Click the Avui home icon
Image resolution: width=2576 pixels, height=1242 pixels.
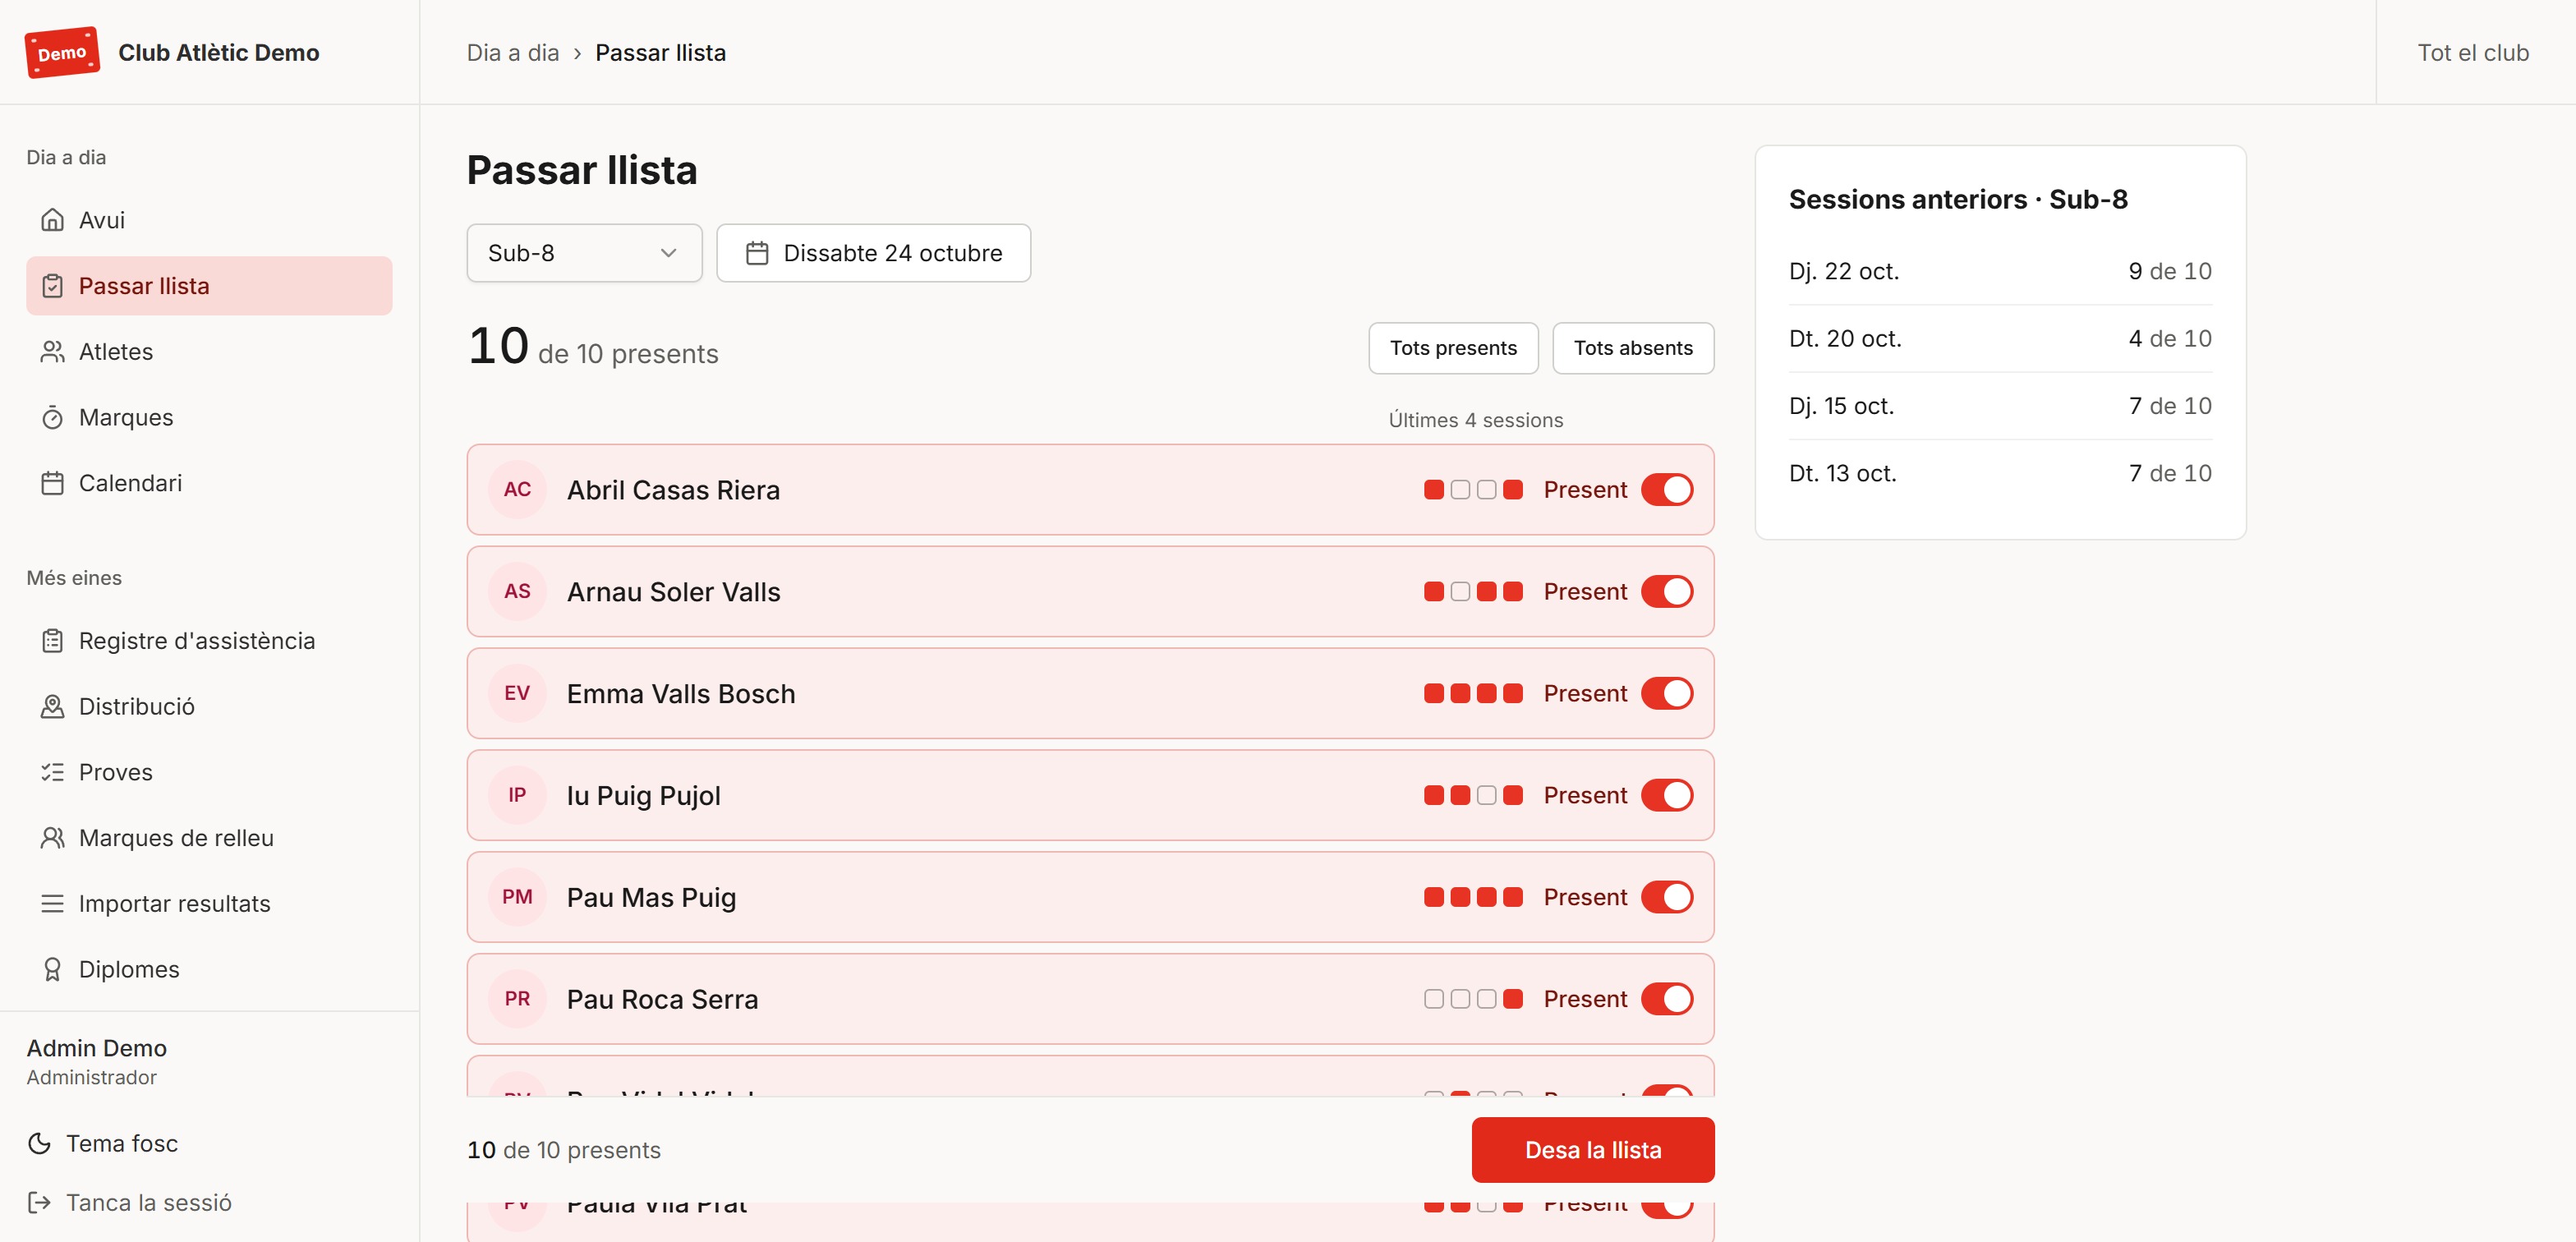pos(52,220)
